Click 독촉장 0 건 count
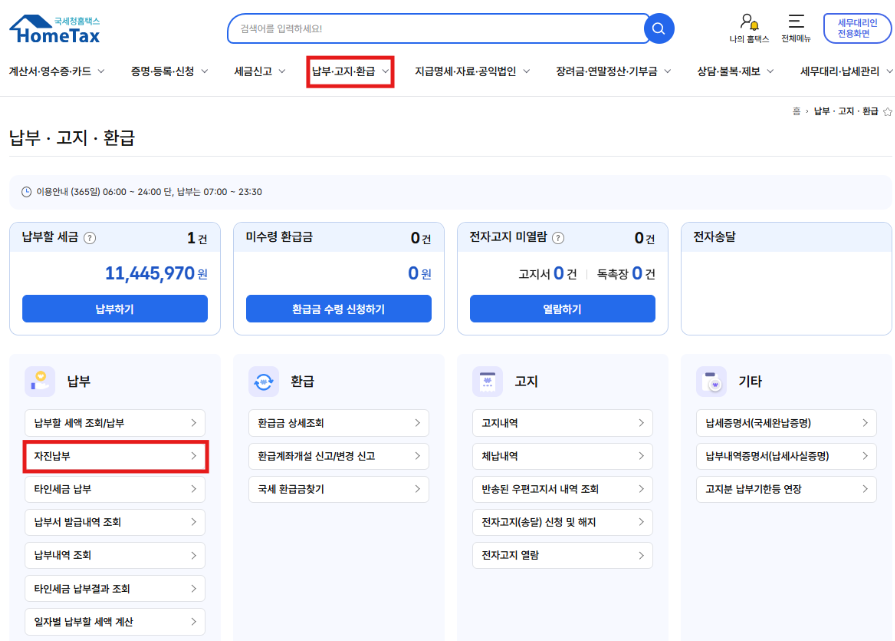Viewport: 895px width, 641px height. point(626,274)
